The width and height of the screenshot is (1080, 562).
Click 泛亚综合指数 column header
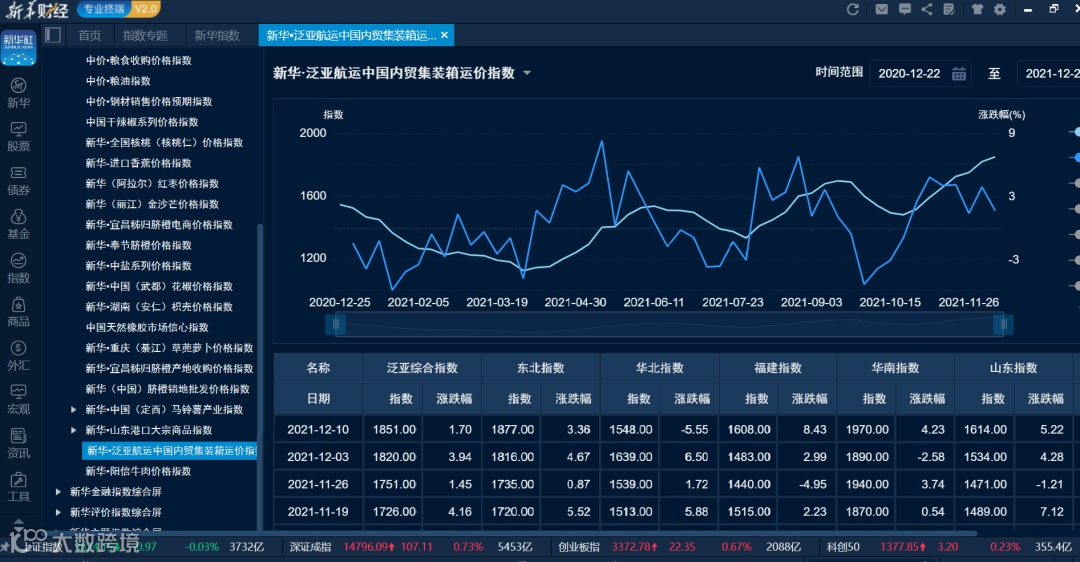point(422,368)
